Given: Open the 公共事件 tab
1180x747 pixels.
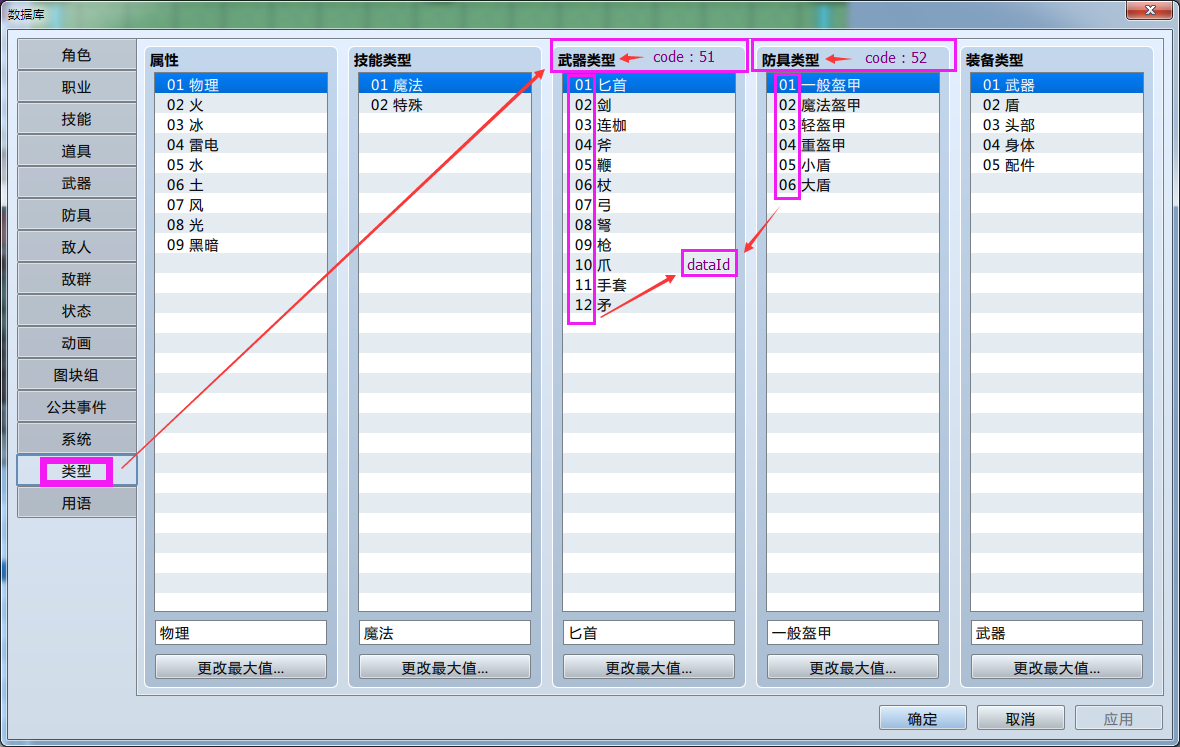Looking at the screenshot, I should click(76, 407).
